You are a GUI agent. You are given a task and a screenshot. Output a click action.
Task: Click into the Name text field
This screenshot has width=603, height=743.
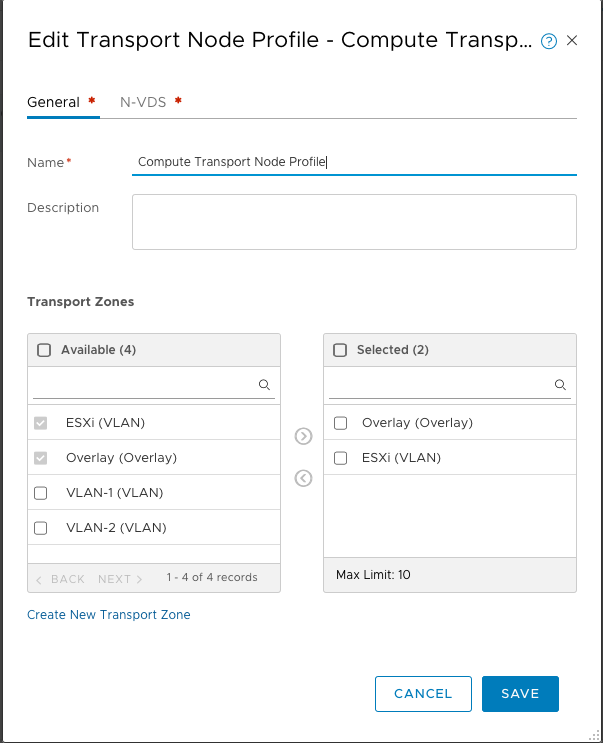354,161
